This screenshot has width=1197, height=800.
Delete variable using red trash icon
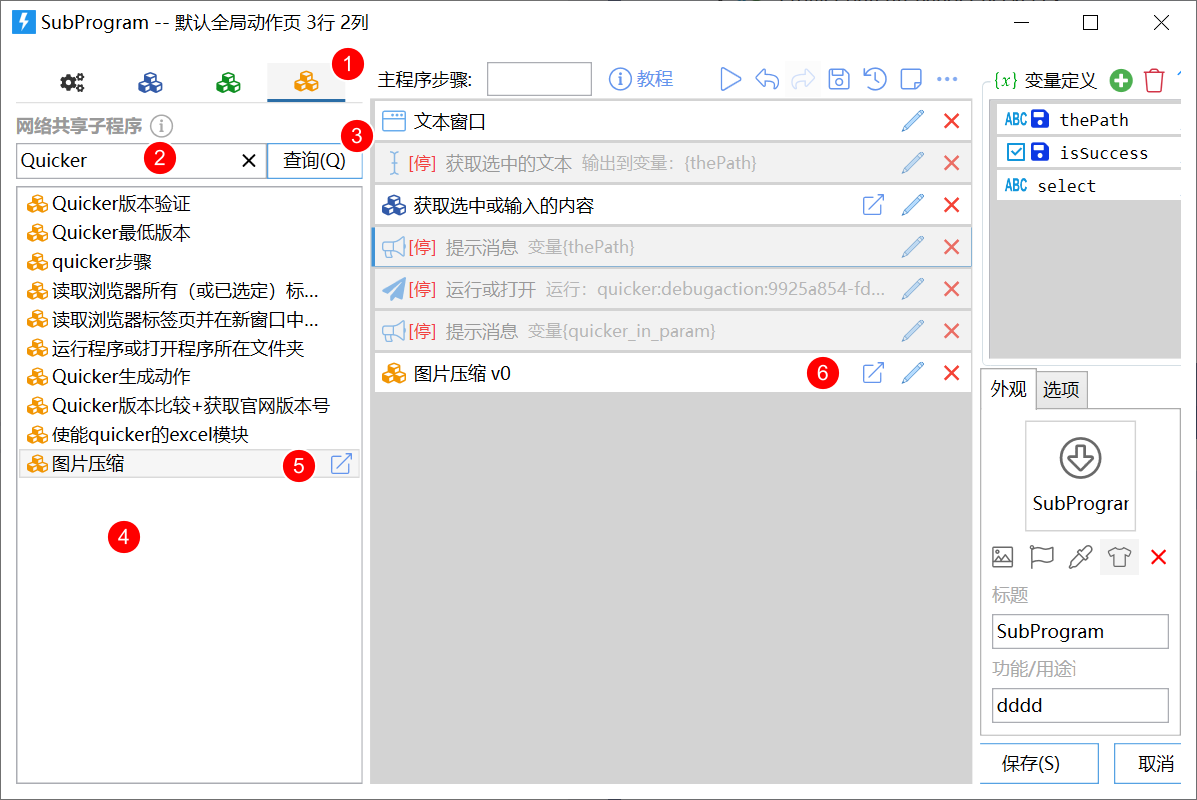1154,80
